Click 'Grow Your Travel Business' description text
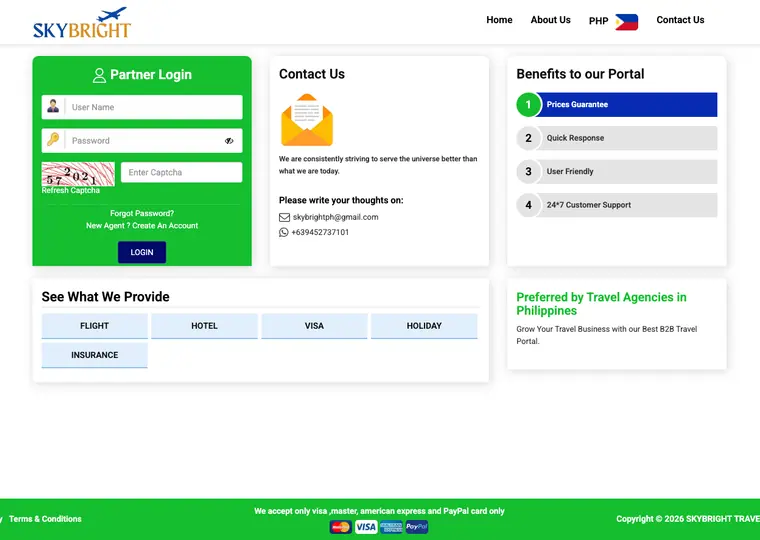 pos(606,335)
